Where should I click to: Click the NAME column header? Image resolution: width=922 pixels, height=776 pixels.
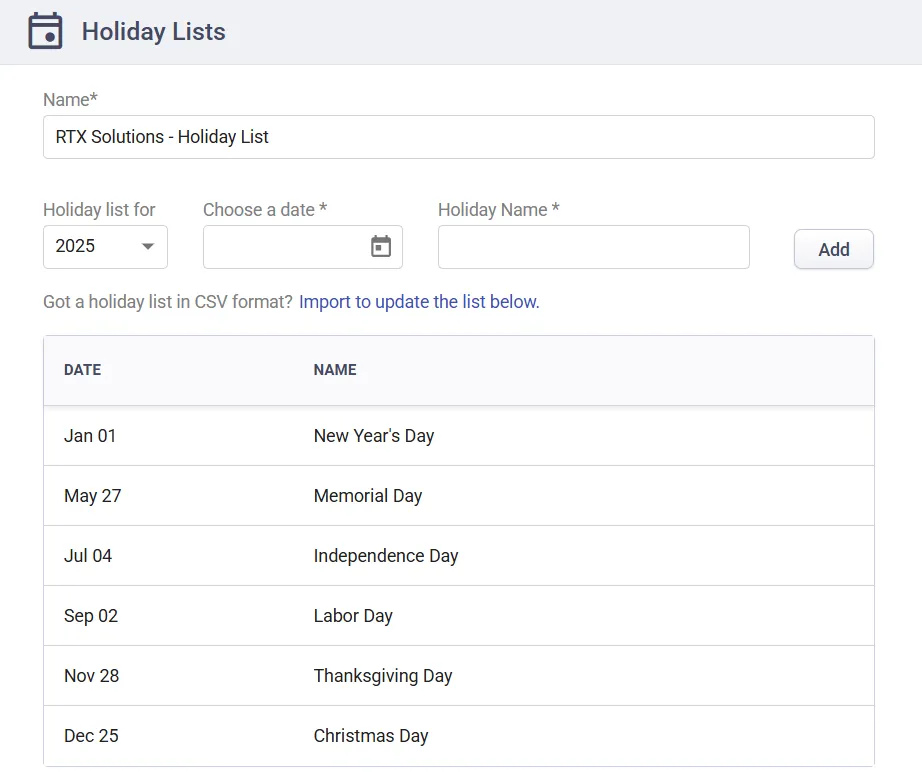point(335,370)
